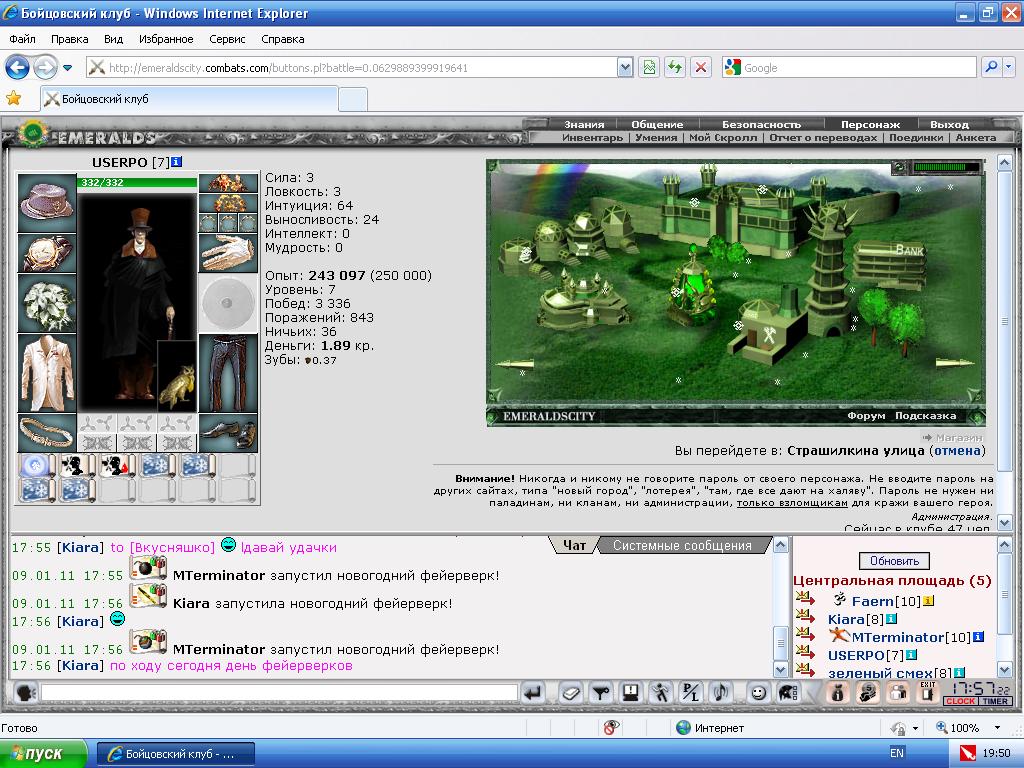Click the floppy disk save icon in the chat toolbar
Image resolution: width=1024 pixels, height=768 pixels.
(x=631, y=692)
